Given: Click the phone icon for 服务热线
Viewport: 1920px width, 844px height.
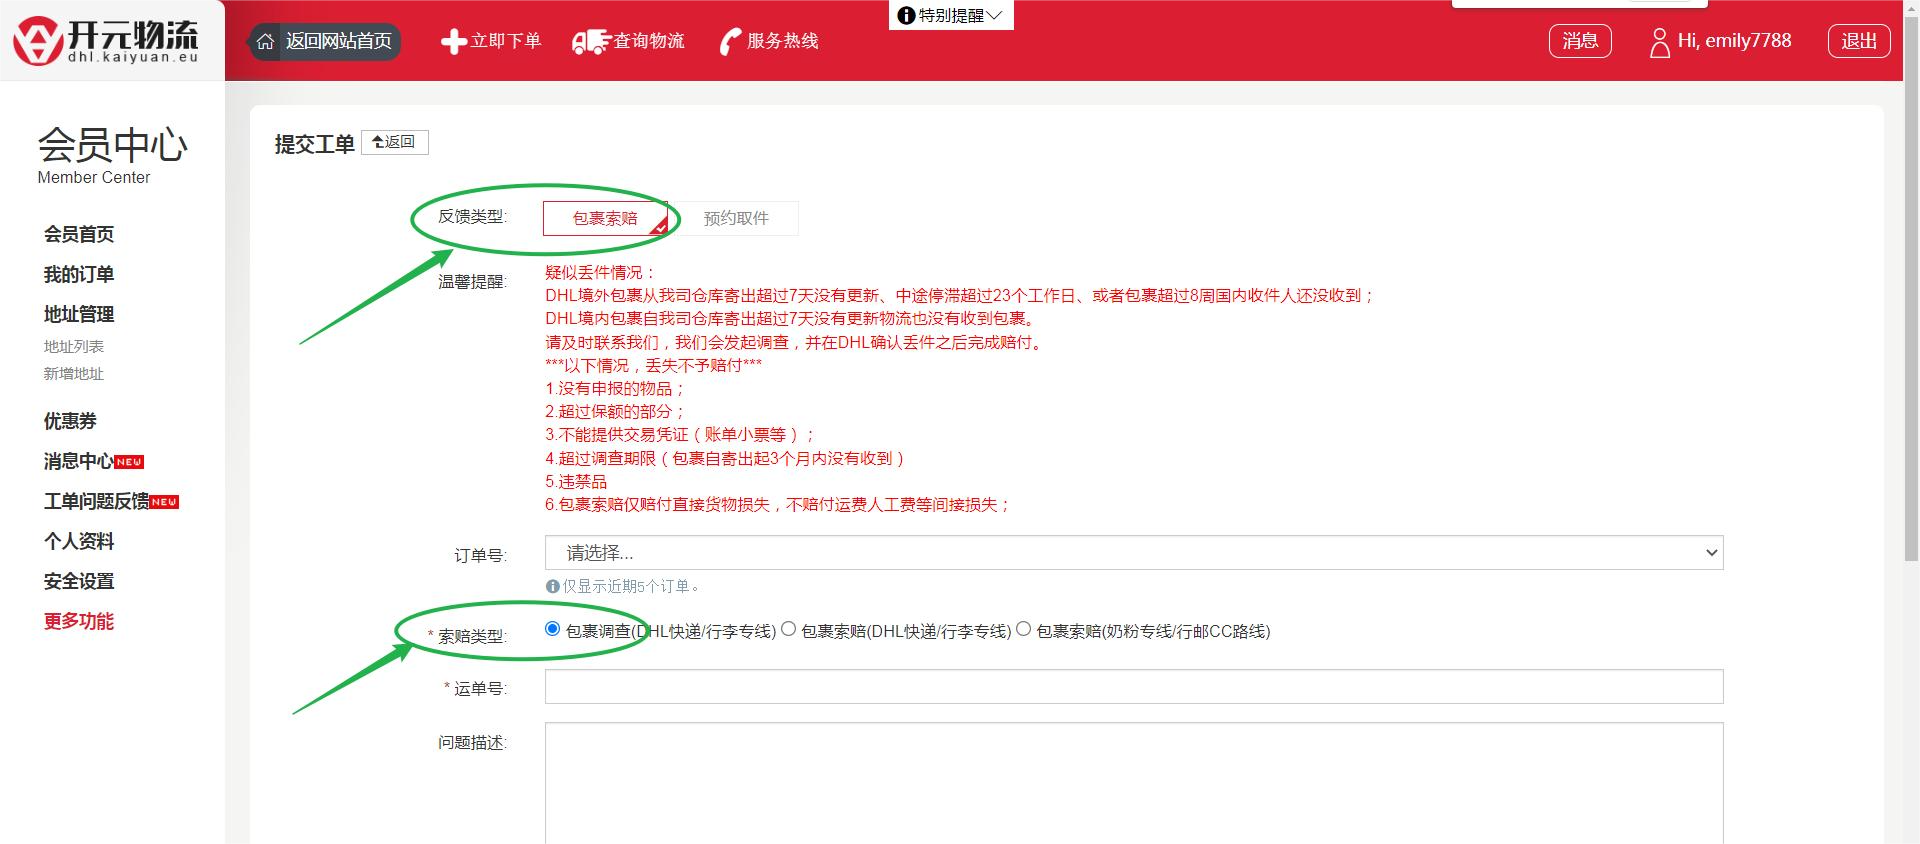Looking at the screenshot, I should (x=731, y=41).
